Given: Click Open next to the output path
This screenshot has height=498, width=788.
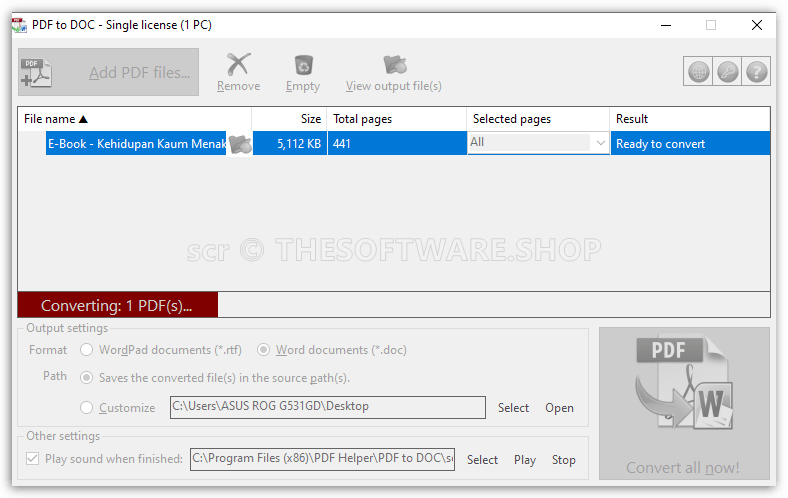Looking at the screenshot, I should point(559,408).
